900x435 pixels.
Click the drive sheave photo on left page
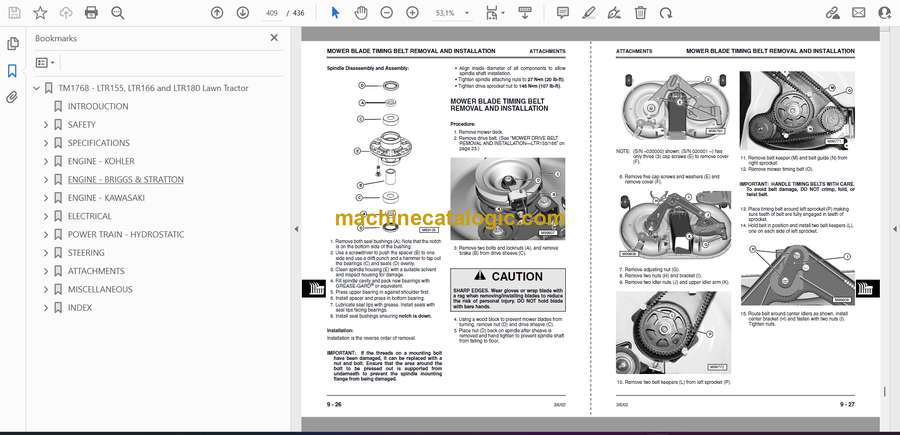[x=507, y=199]
